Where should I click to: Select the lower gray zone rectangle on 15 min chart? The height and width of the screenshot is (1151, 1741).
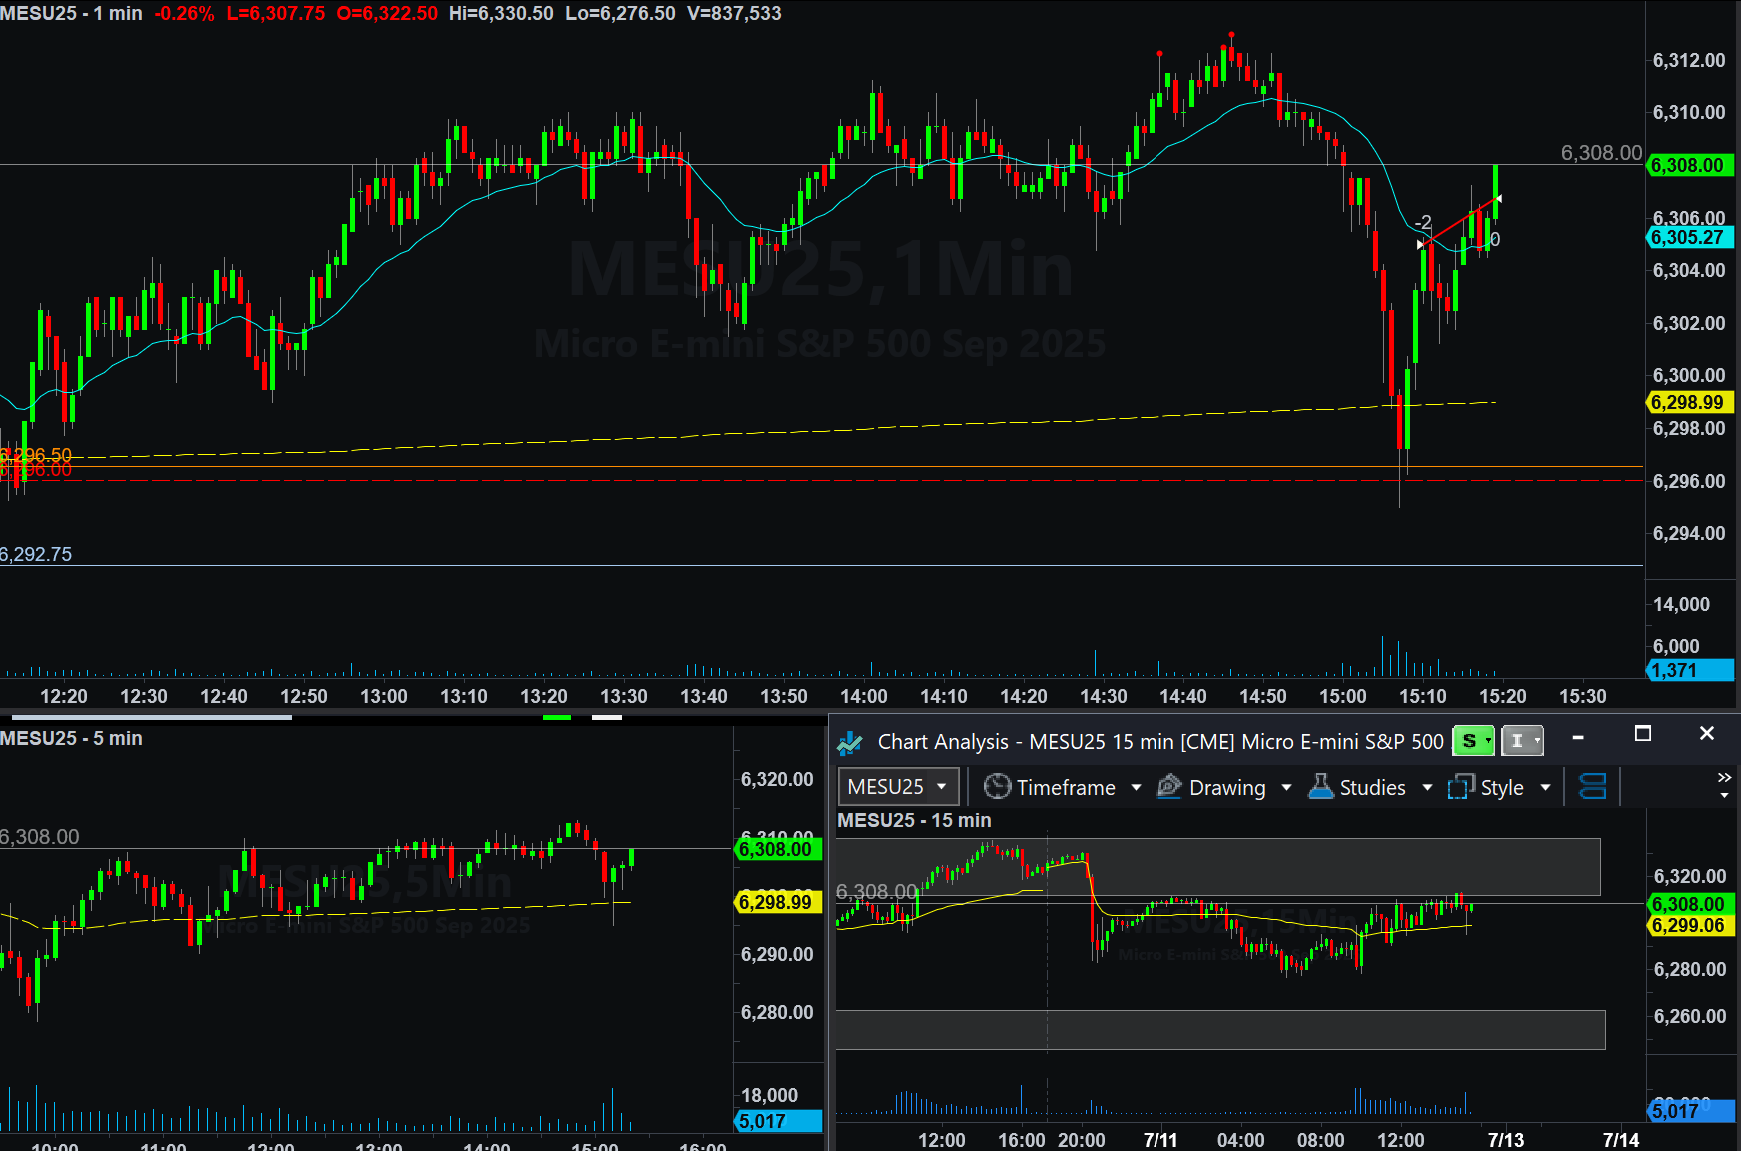(1221, 1029)
